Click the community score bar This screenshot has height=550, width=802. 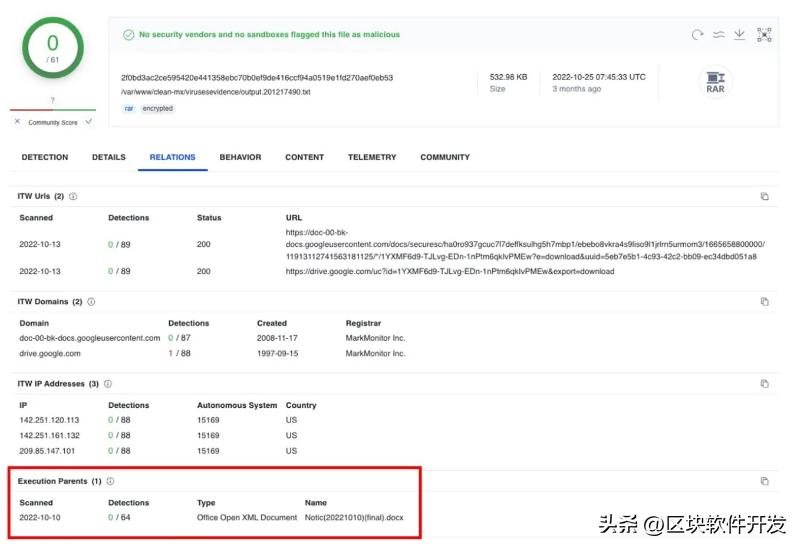click(53, 109)
